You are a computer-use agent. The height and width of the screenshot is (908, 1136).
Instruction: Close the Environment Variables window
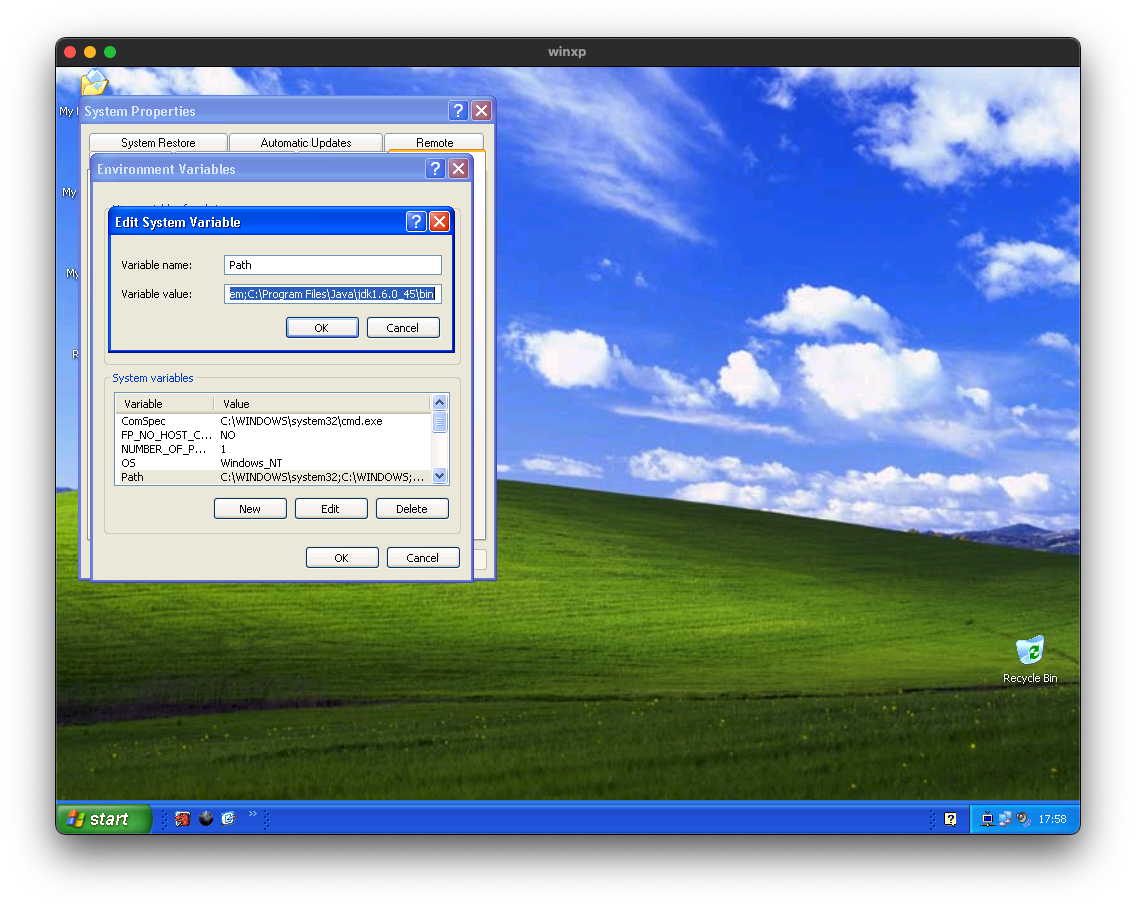tap(458, 169)
